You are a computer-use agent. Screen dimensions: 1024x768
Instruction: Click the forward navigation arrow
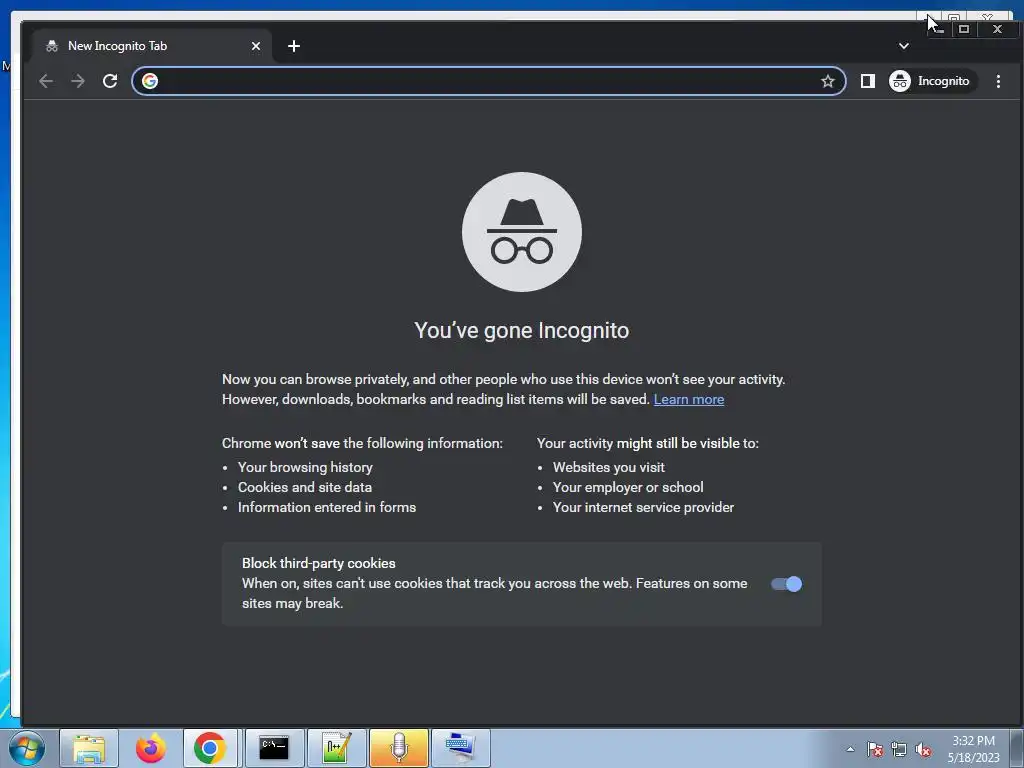(78, 81)
